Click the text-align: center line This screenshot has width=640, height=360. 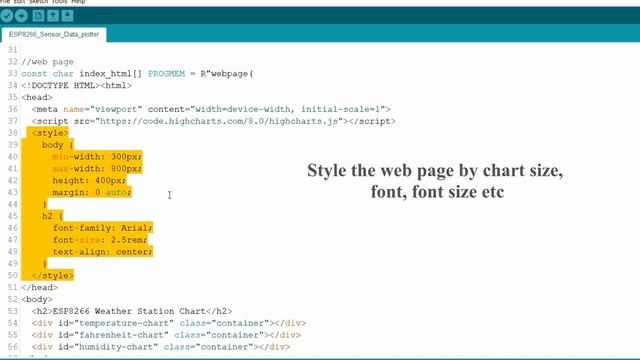[x=102, y=251]
